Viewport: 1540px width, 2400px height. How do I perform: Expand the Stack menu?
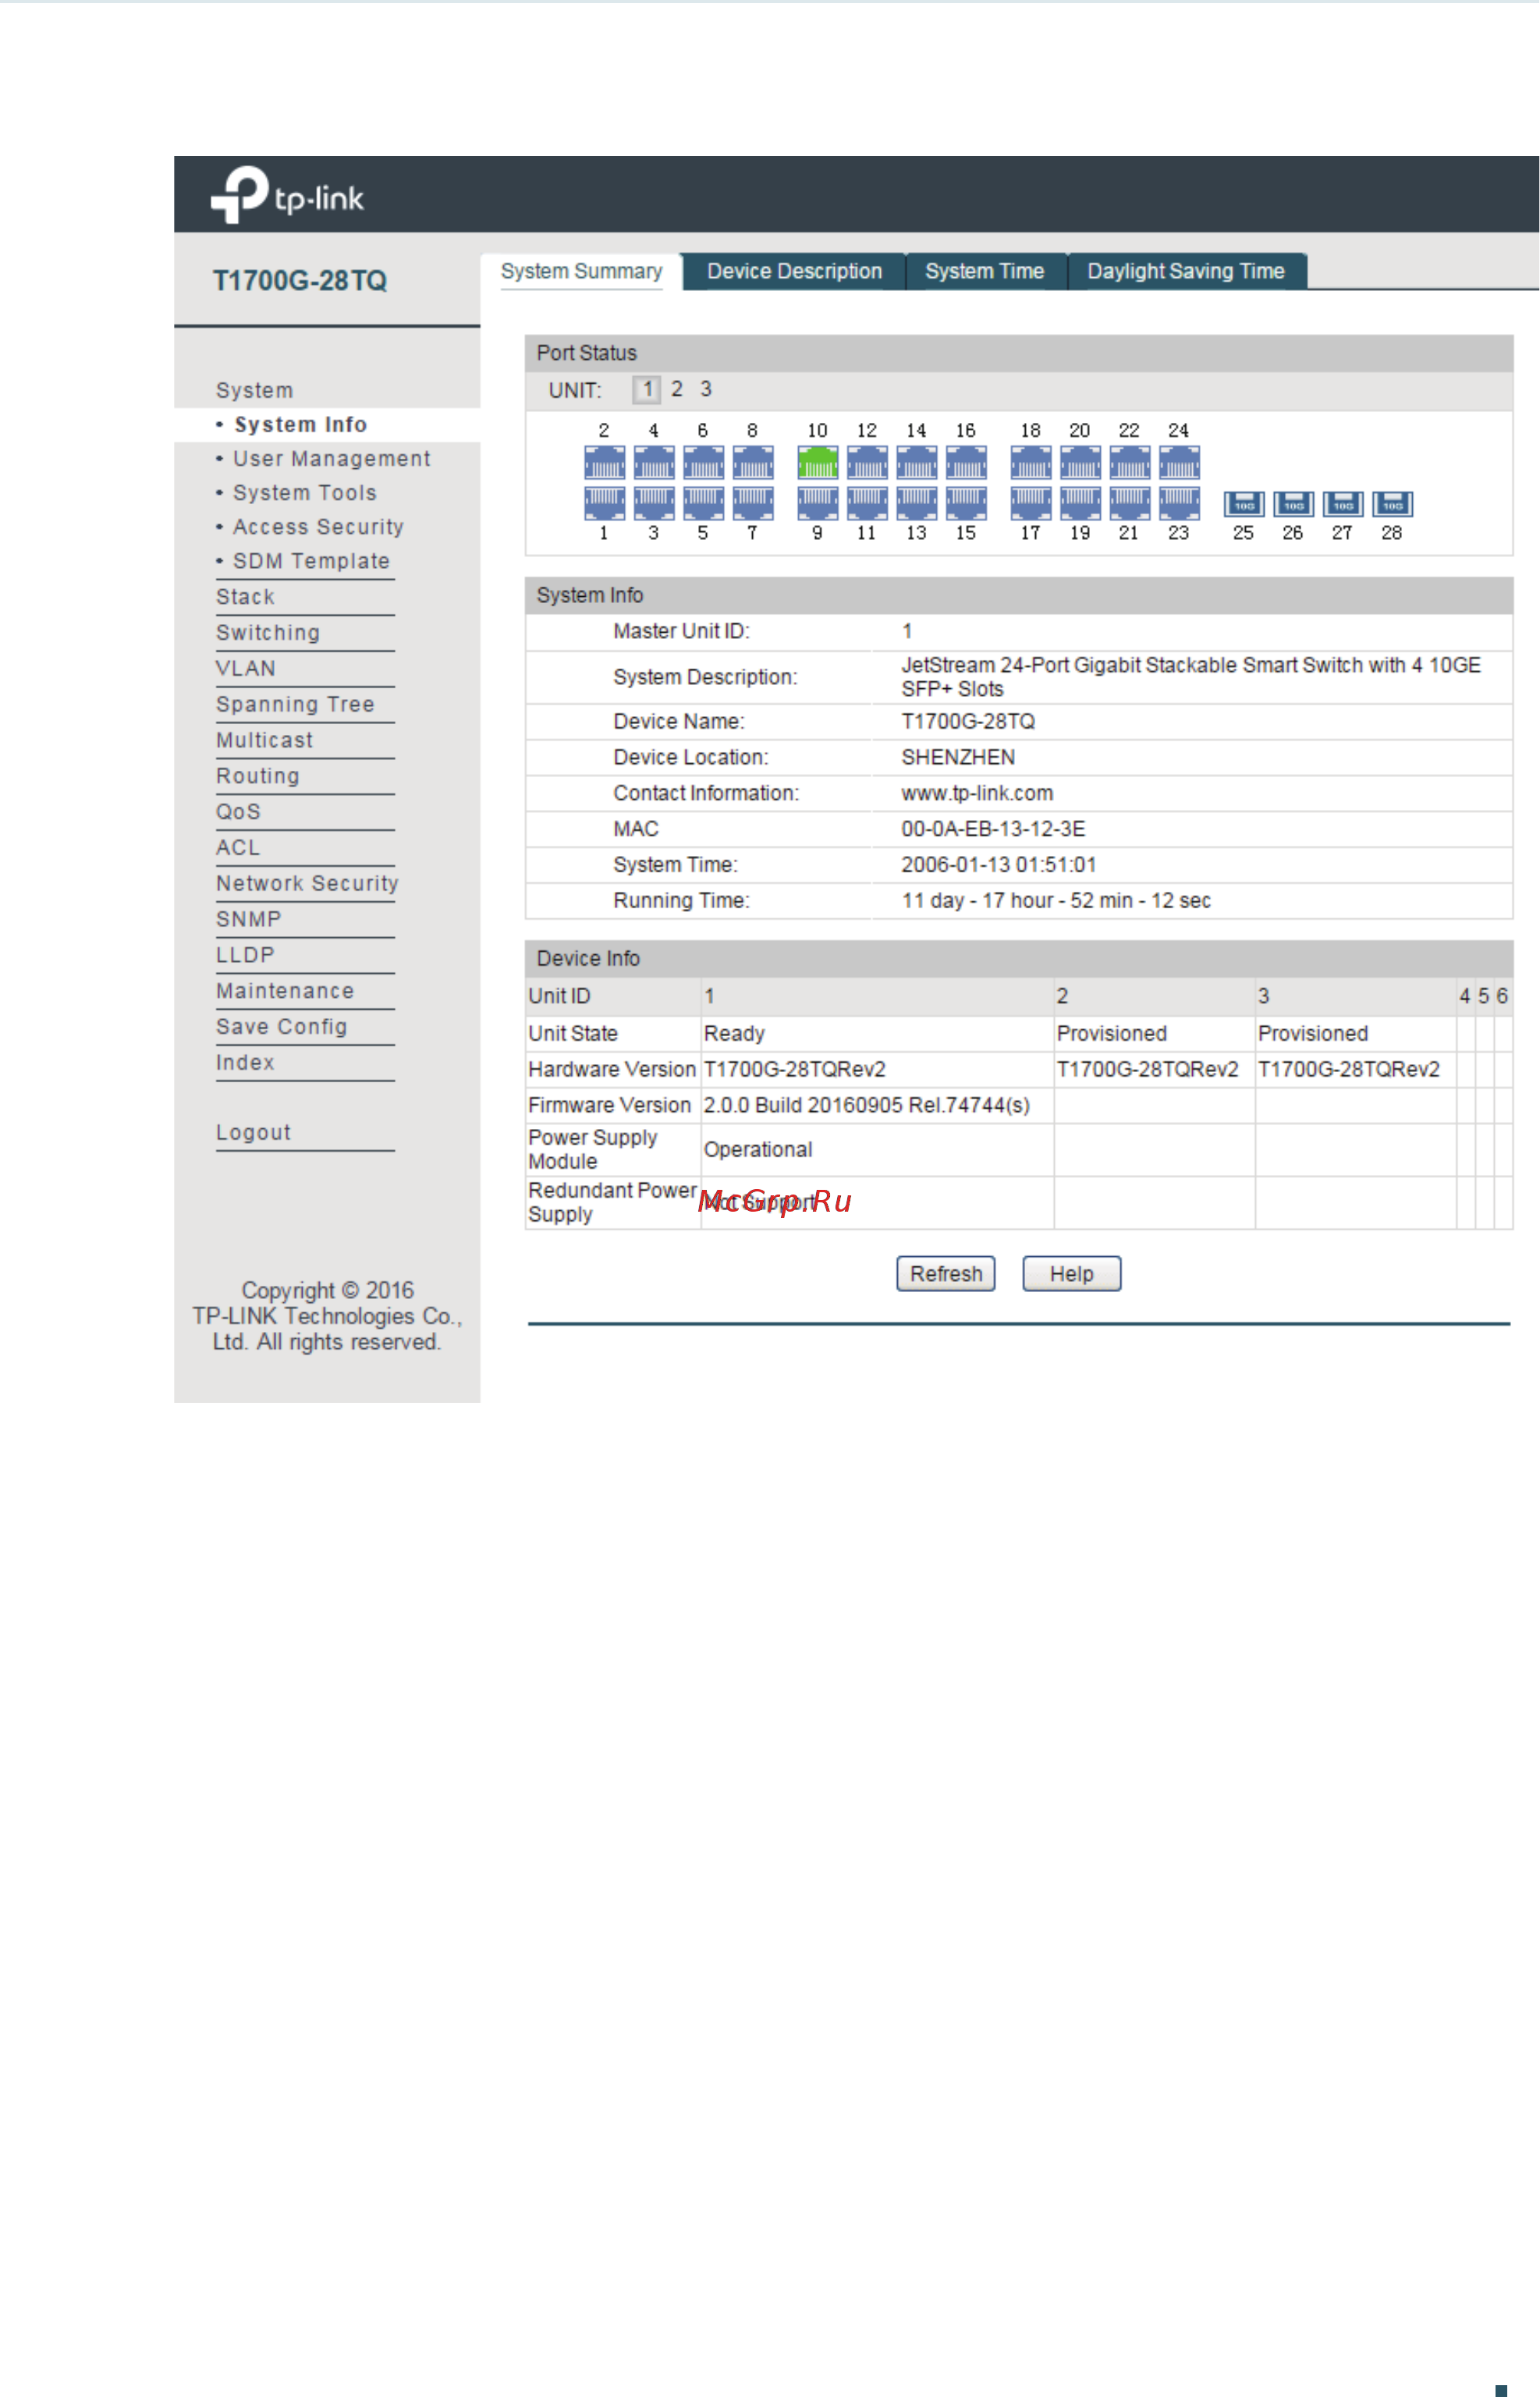[246, 597]
